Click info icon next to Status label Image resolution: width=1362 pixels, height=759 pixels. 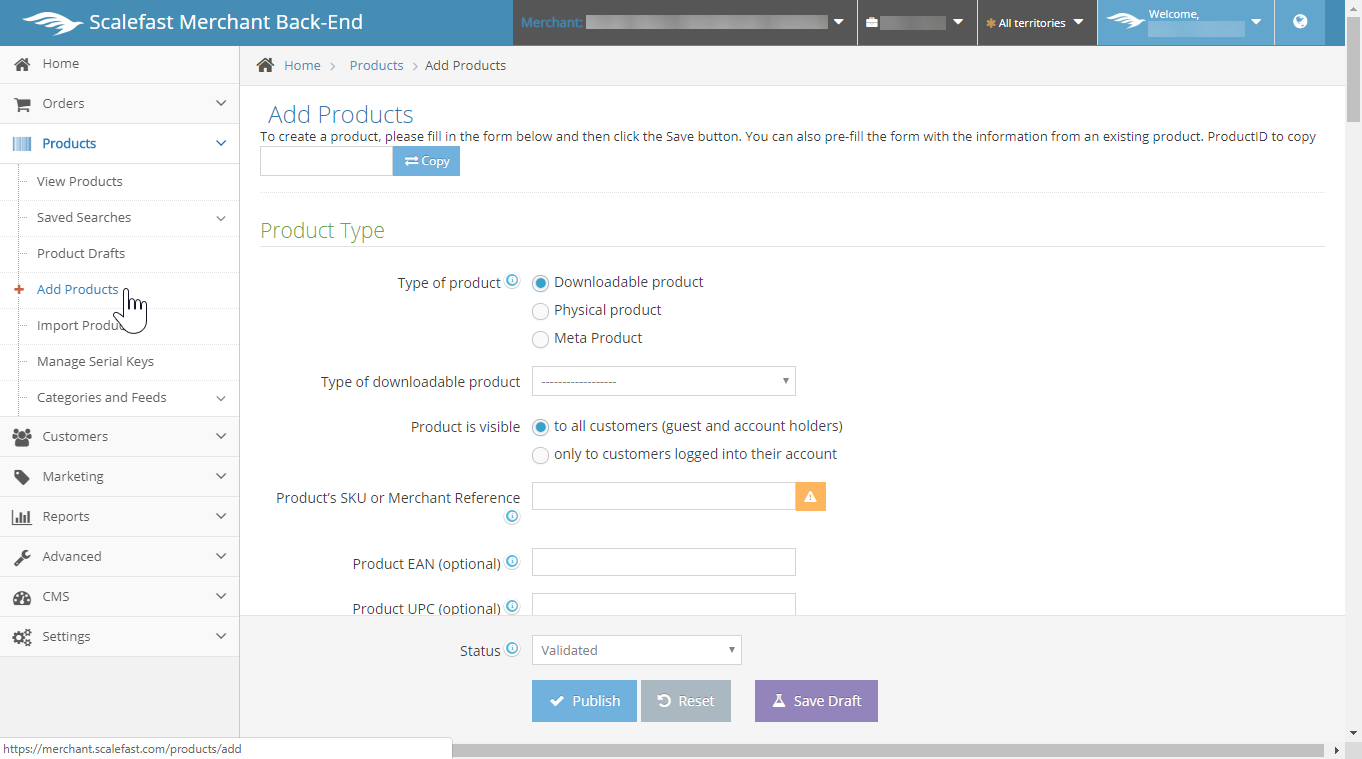[512, 650]
